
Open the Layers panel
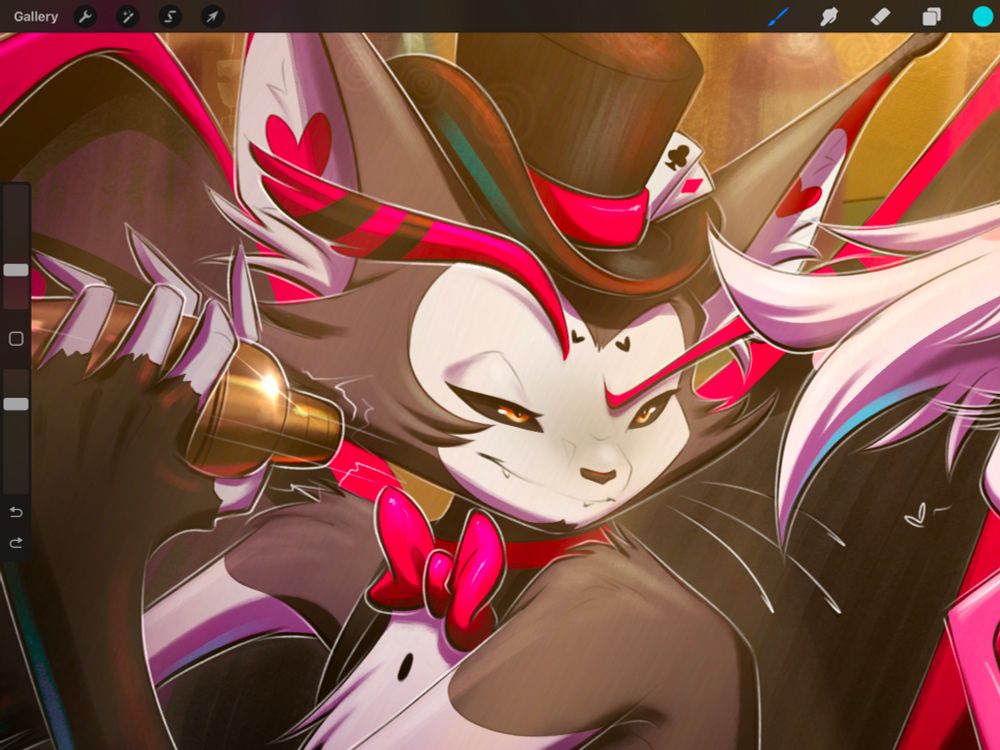pyautogui.click(x=932, y=17)
